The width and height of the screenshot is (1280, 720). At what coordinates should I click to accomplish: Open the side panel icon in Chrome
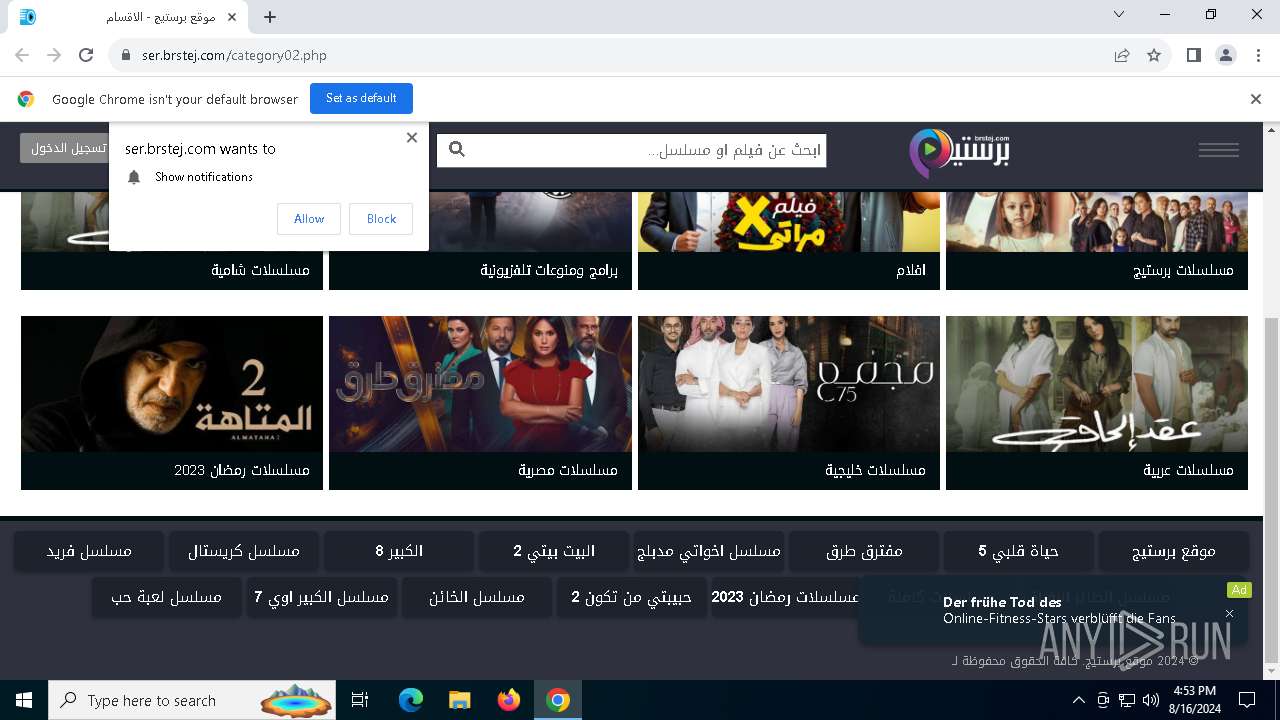tap(1193, 55)
